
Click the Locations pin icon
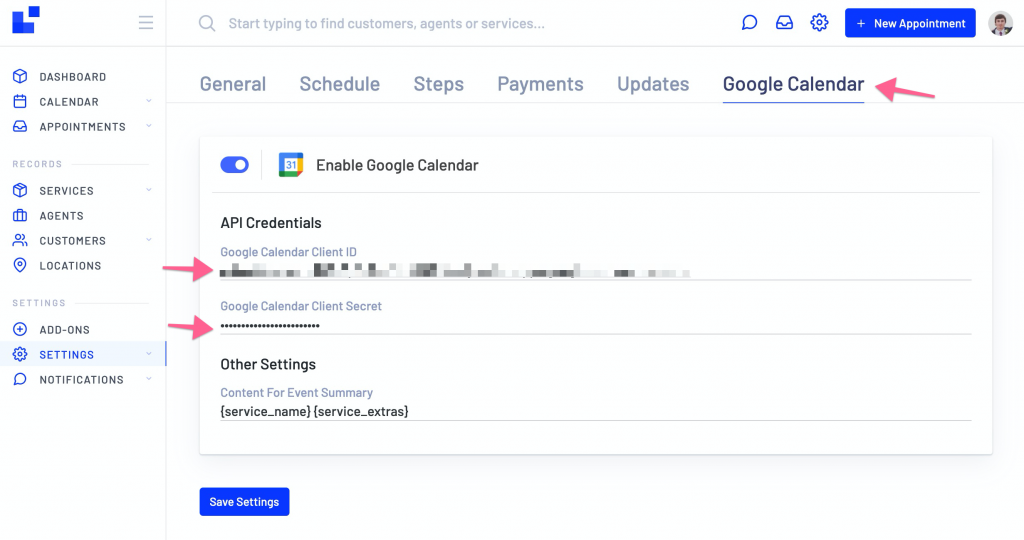pos(20,265)
